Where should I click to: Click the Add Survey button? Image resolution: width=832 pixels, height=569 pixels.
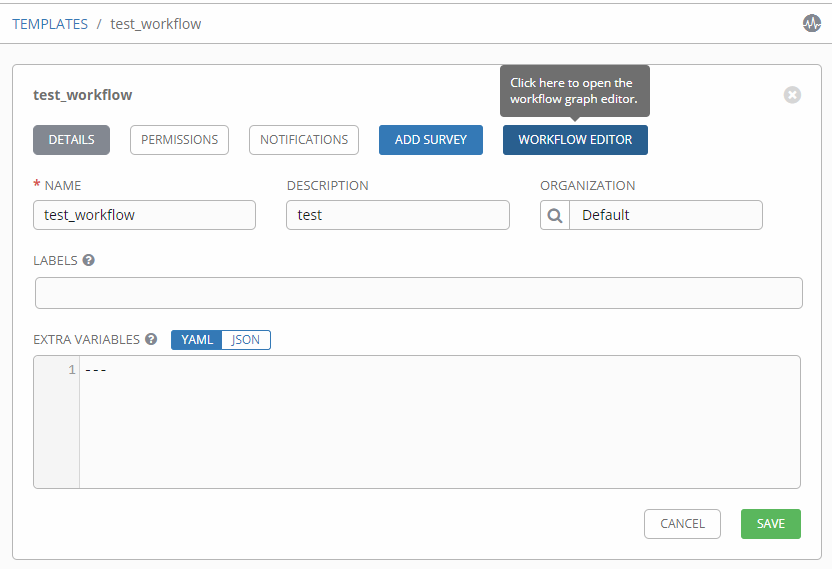[431, 140]
